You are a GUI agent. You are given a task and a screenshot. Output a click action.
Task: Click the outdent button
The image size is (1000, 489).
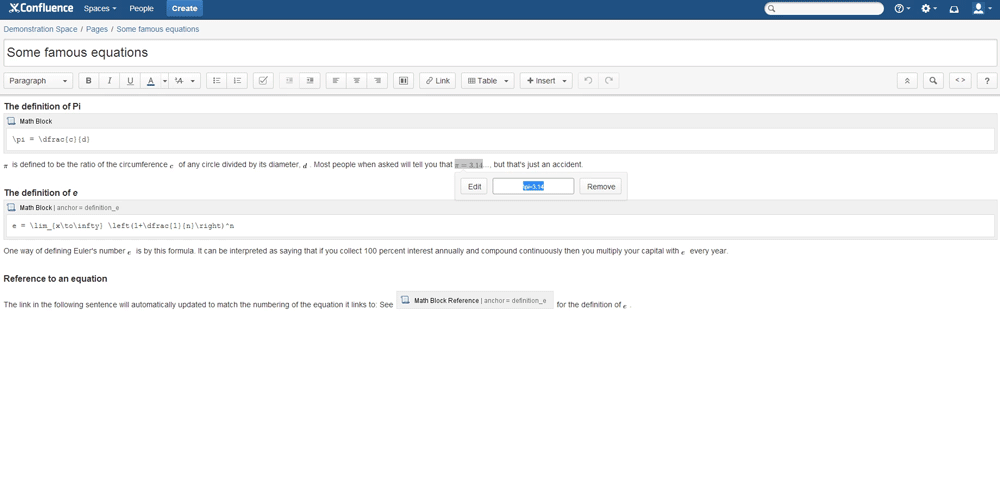pyautogui.click(x=290, y=81)
